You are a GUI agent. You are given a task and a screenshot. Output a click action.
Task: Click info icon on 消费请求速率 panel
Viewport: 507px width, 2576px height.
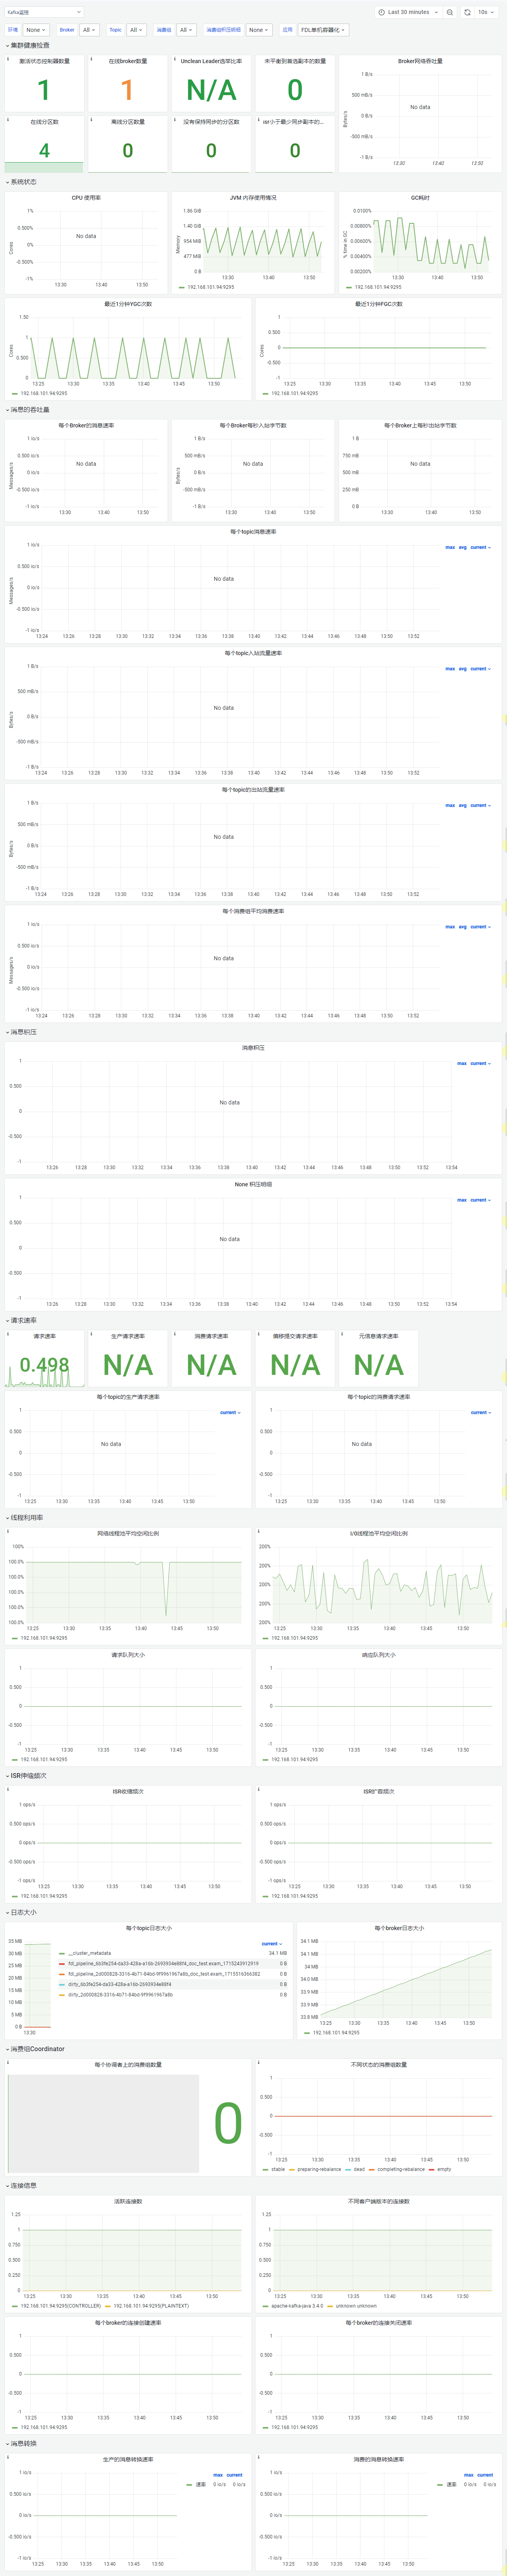coord(175,1334)
